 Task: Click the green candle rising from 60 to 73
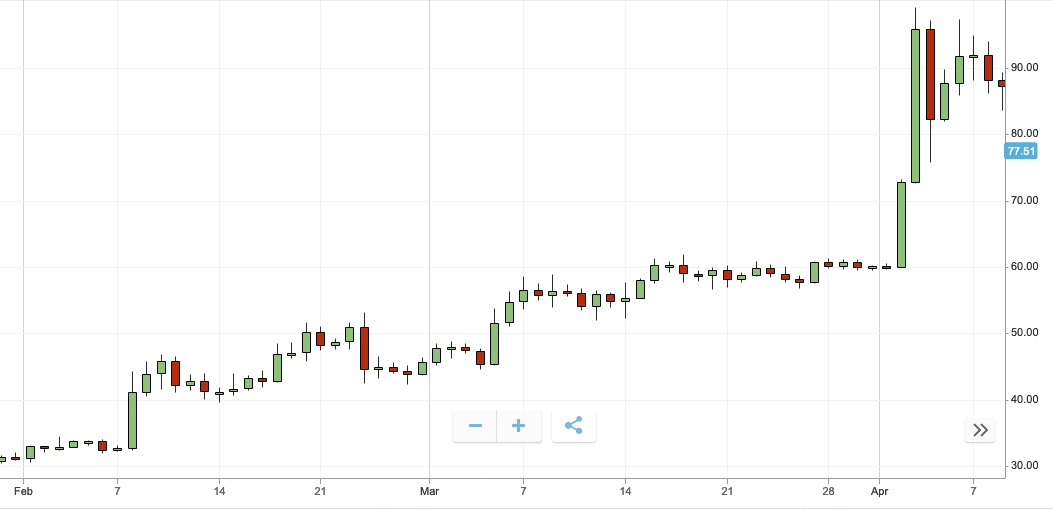901,224
